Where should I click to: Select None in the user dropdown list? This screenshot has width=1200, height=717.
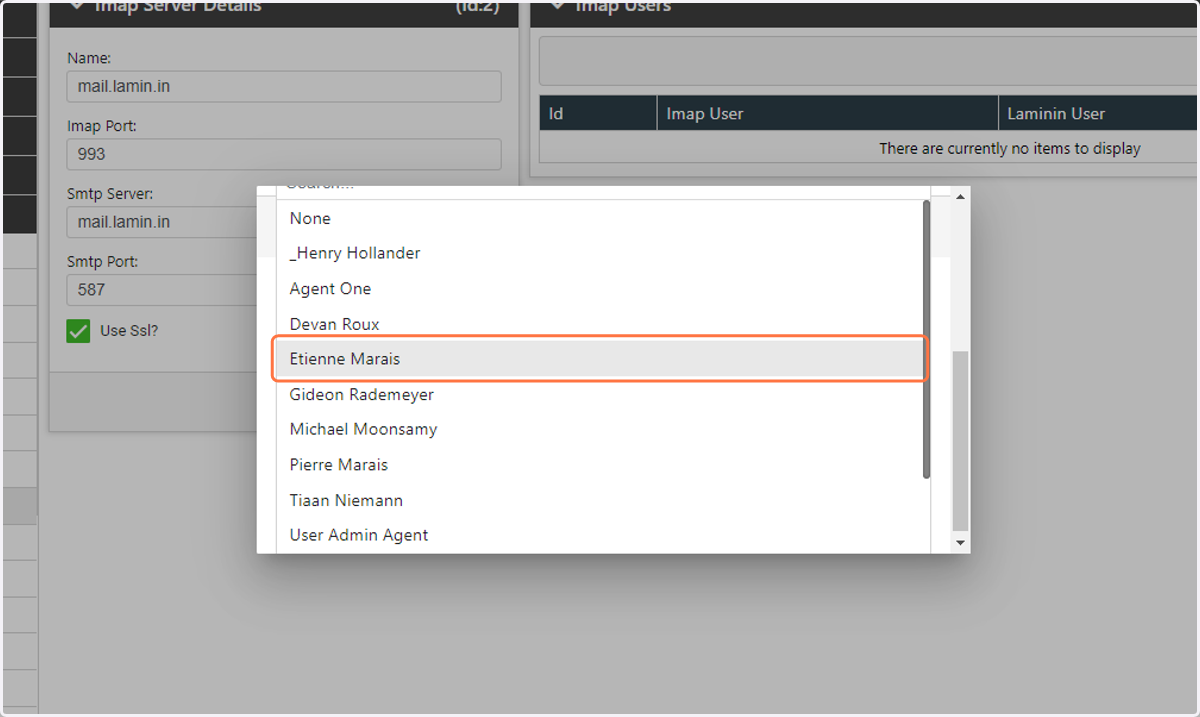[600, 218]
